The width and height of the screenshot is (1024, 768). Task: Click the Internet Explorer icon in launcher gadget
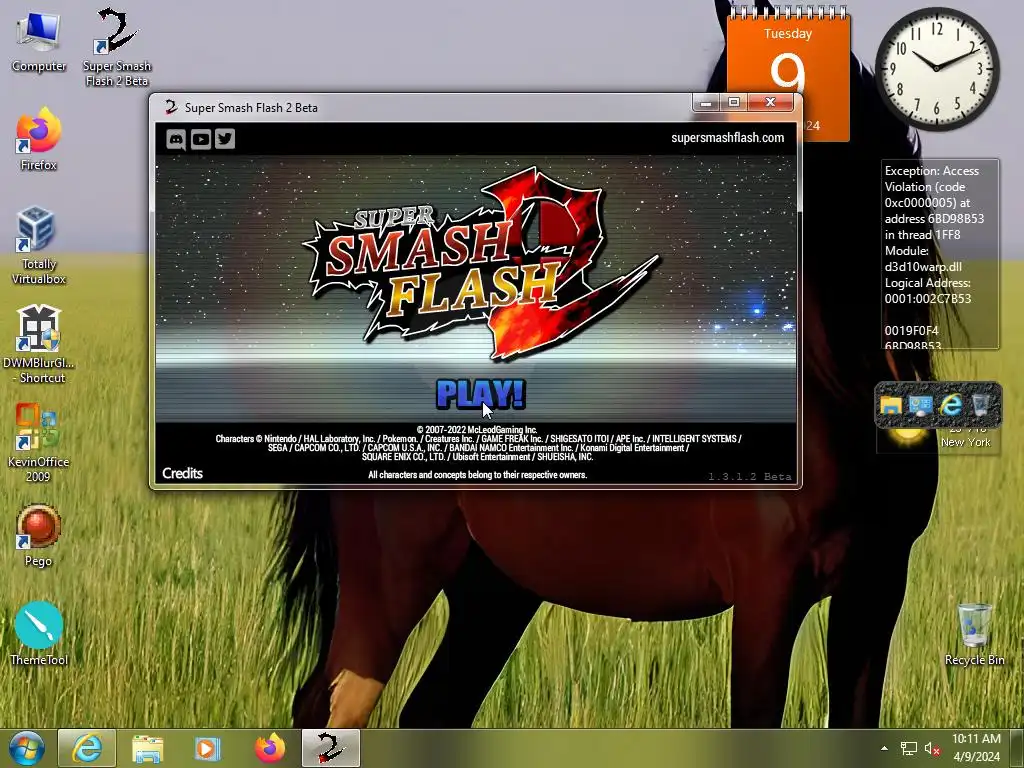tap(951, 405)
